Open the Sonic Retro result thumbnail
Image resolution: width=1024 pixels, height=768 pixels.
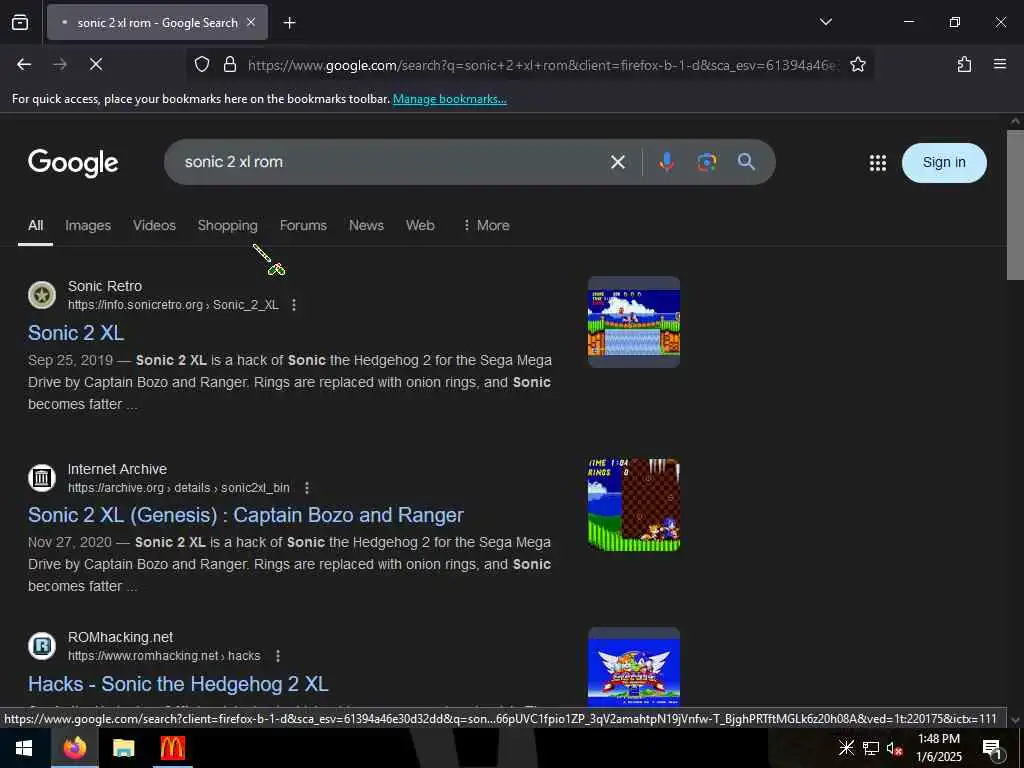pos(633,322)
